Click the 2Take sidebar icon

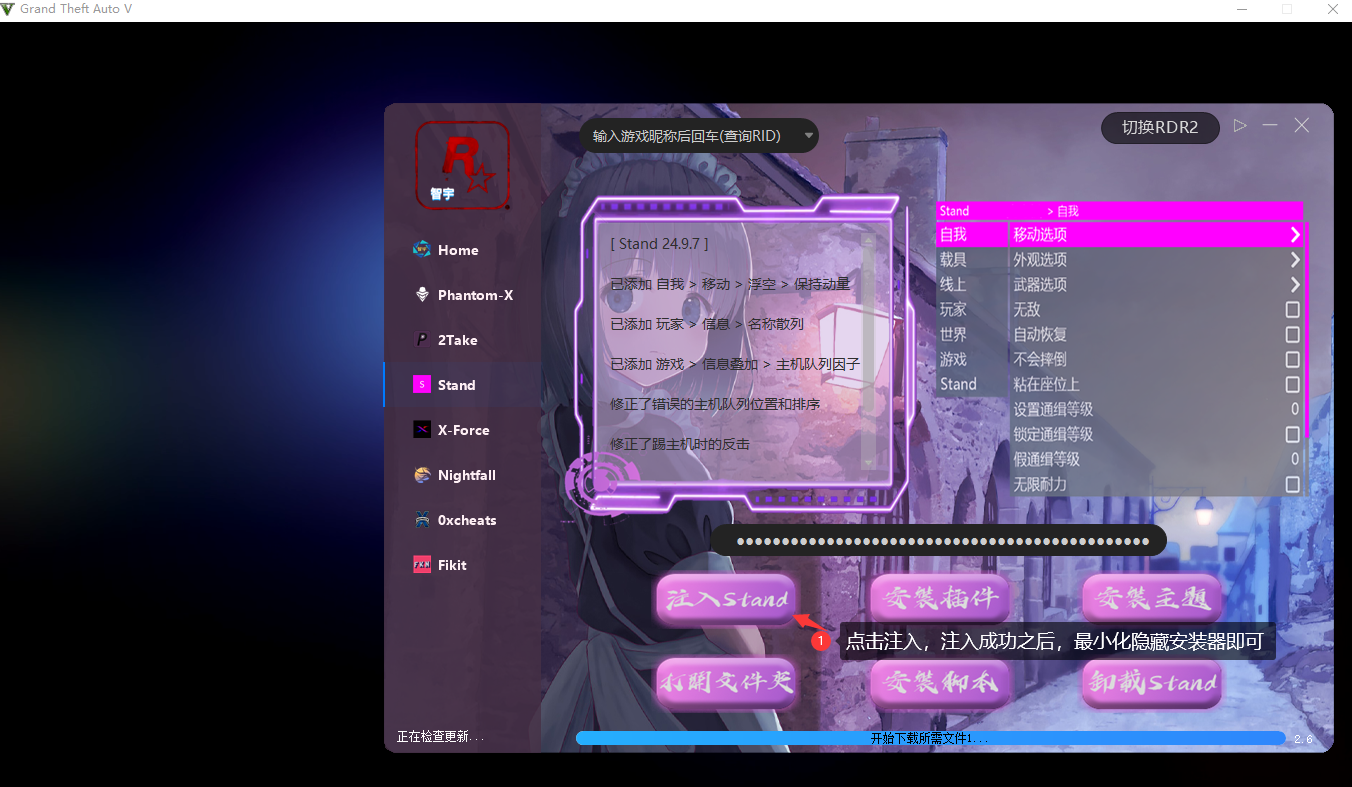(x=422, y=340)
